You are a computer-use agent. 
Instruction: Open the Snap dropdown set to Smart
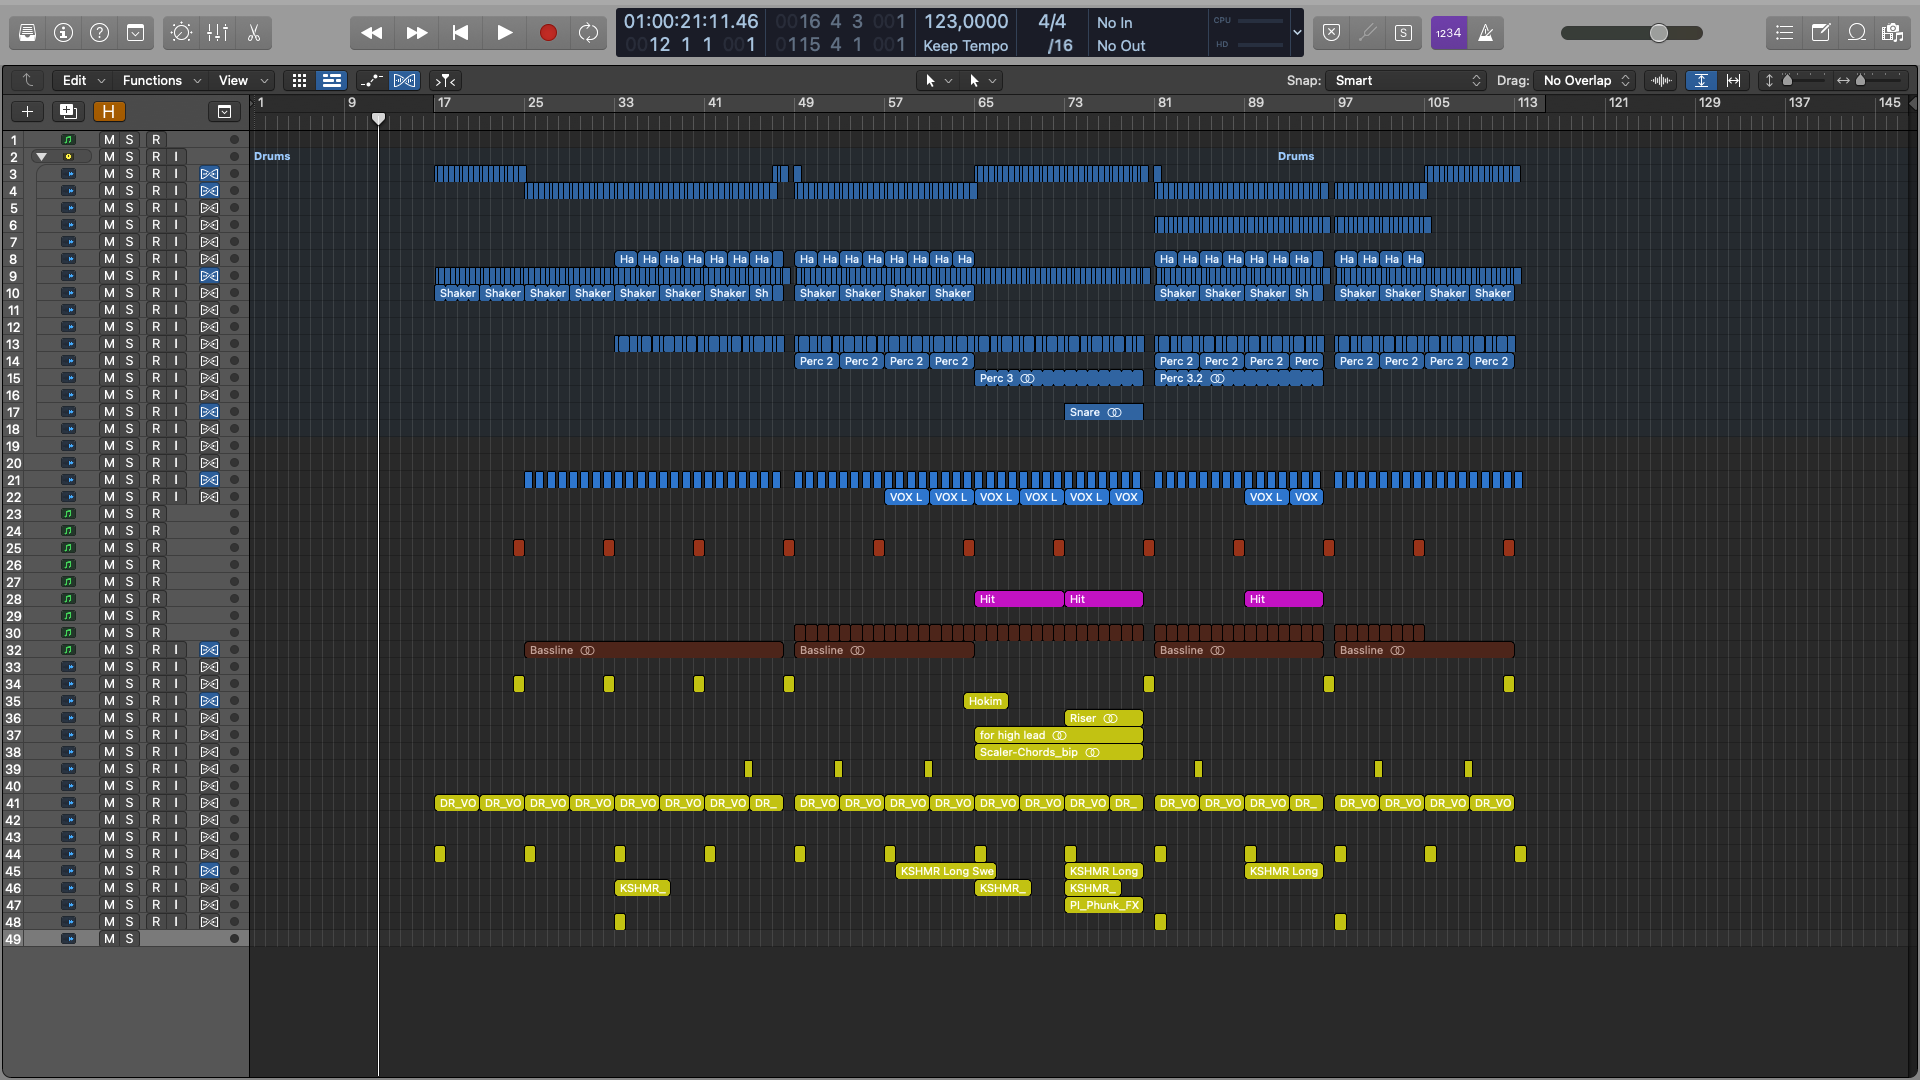click(x=1407, y=80)
